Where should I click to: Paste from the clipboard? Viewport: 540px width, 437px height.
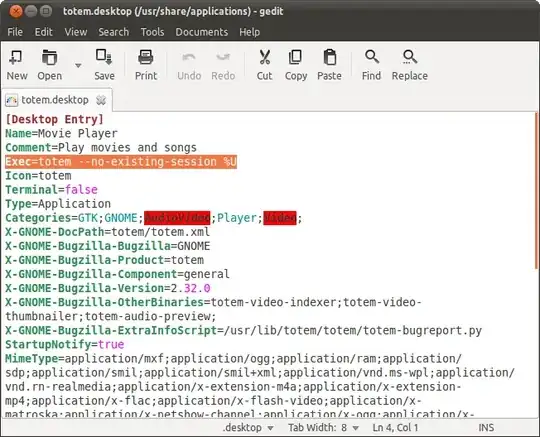tap(330, 65)
